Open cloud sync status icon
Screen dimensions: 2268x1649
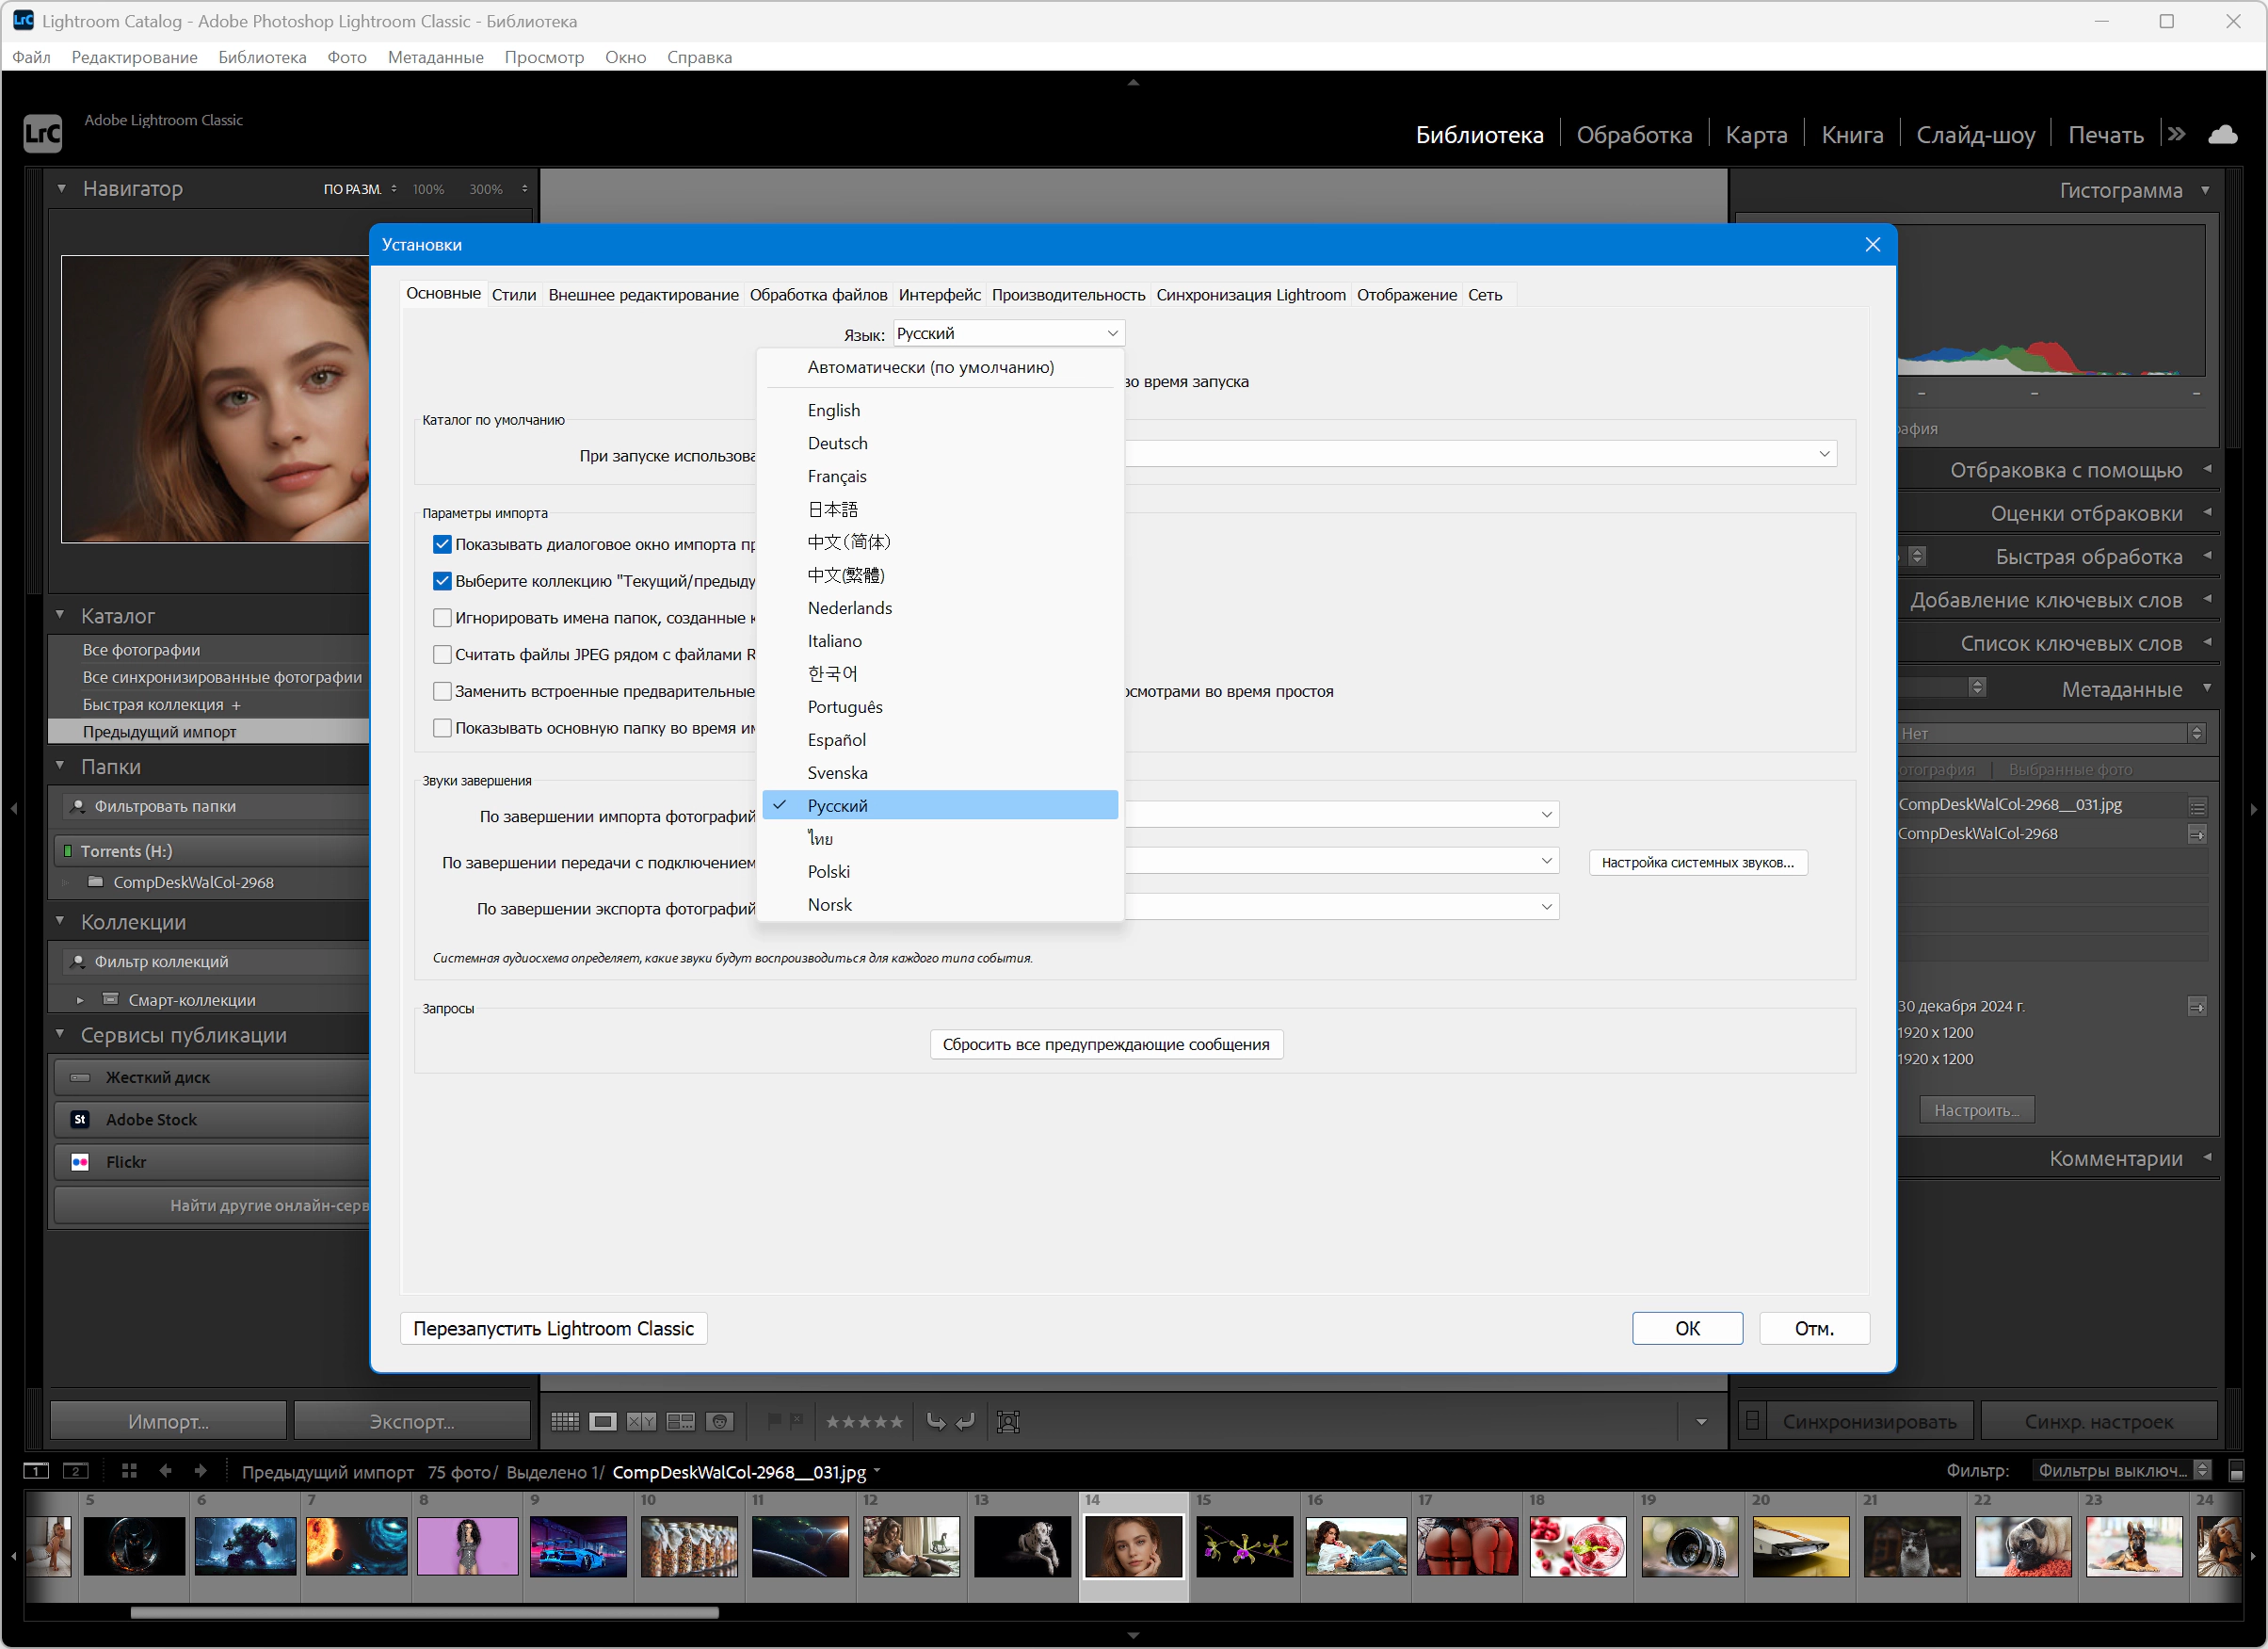2223,134
